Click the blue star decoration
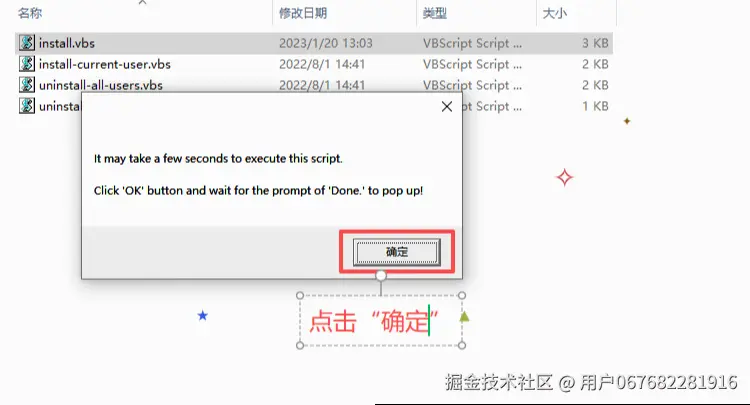Viewport: 750px width, 405px height. [x=203, y=316]
